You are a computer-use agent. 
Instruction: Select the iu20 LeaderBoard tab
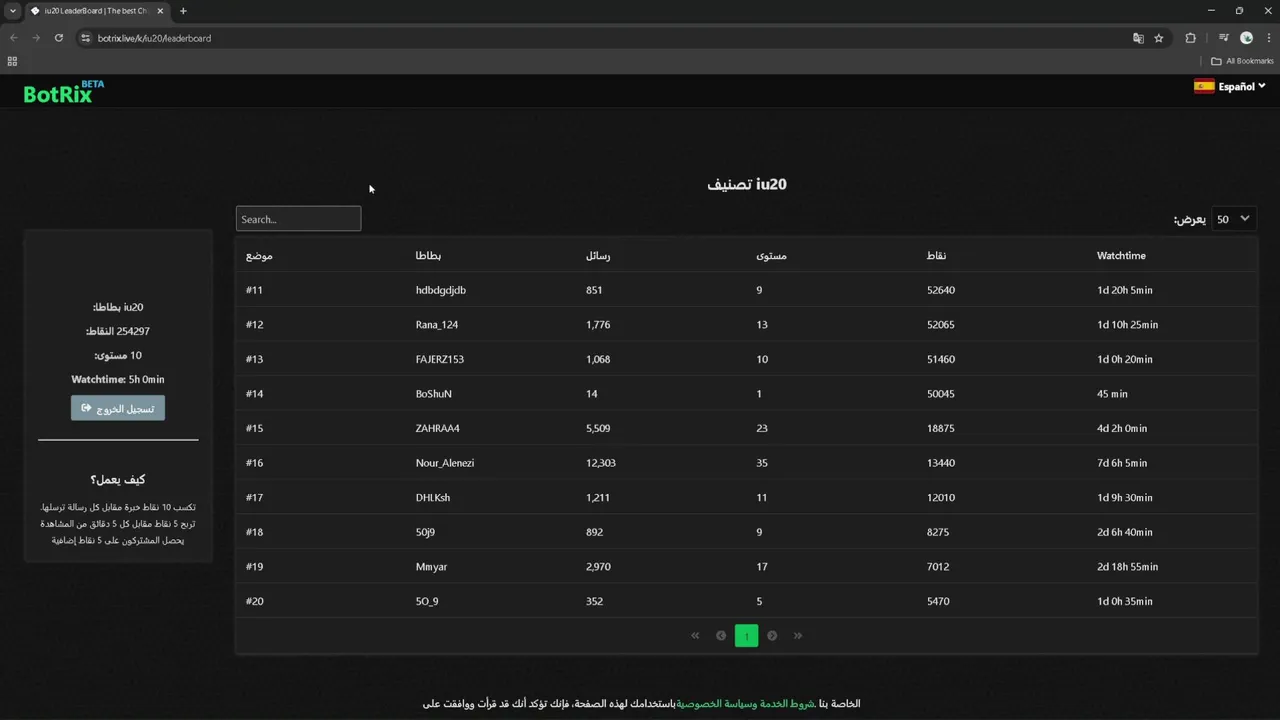[97, 11]
